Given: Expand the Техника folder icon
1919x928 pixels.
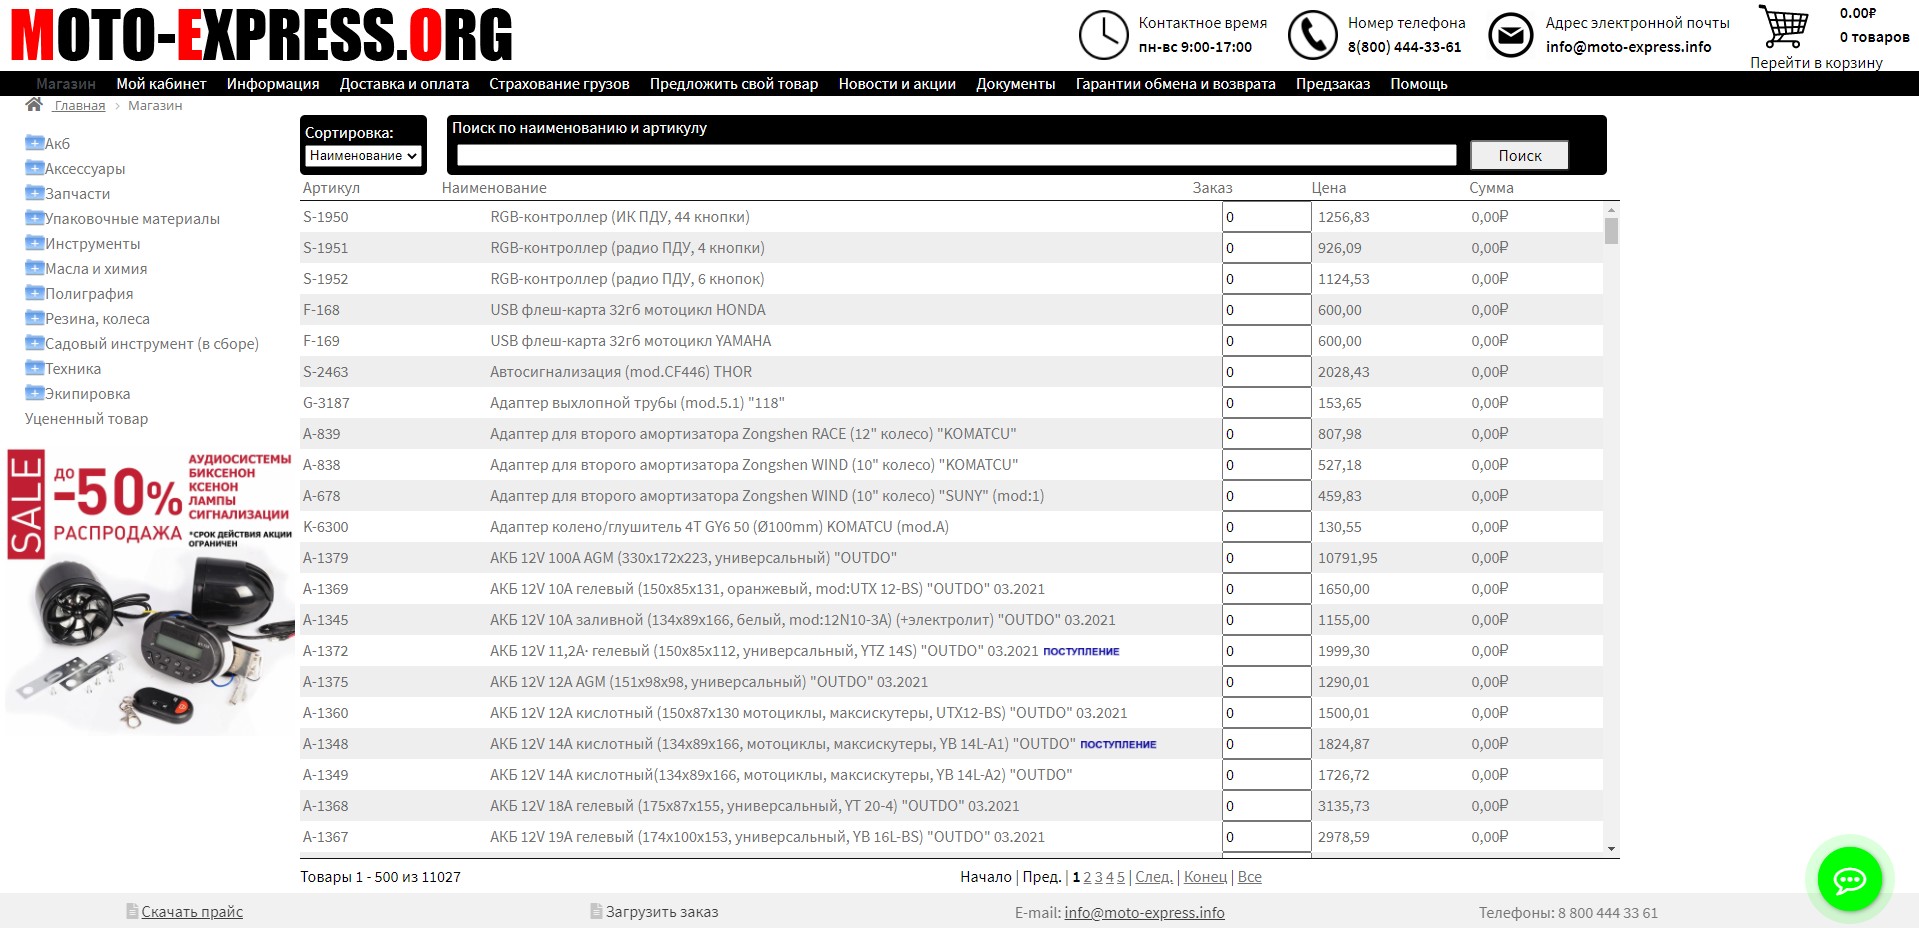Looking at the screenshot, I should (34, 368).
